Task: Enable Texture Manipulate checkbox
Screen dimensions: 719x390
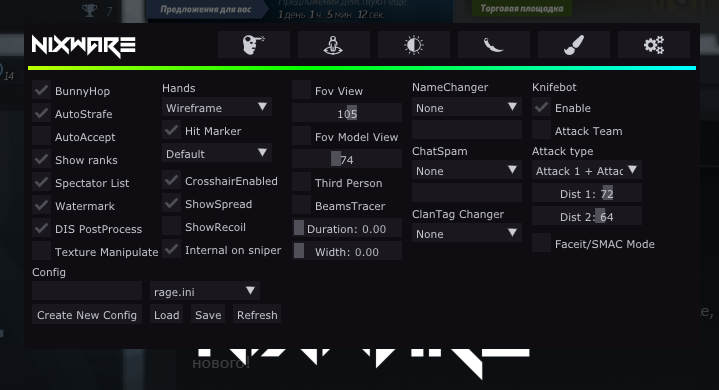Action: click(x=41, y=251)
